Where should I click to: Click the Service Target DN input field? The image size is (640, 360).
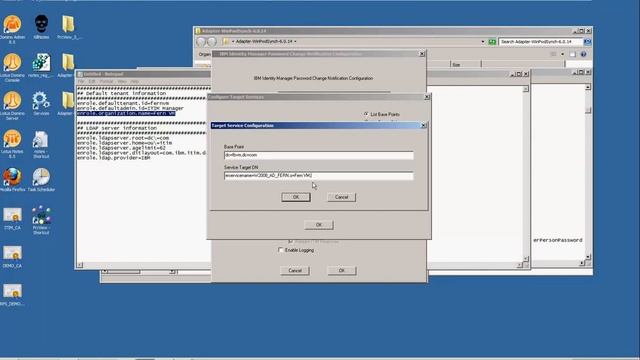(x=318, y=176)
